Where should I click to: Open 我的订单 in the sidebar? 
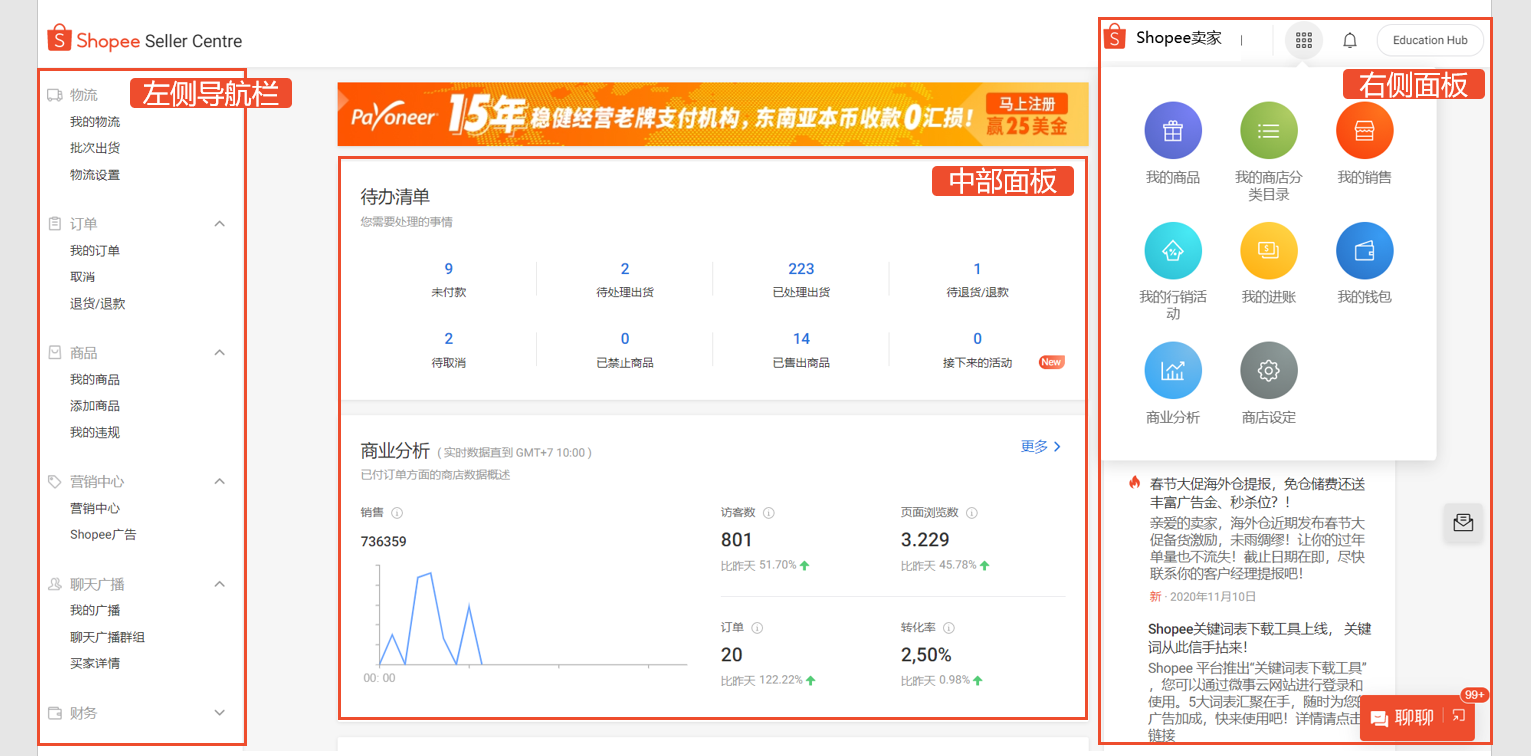click(95, 251)
